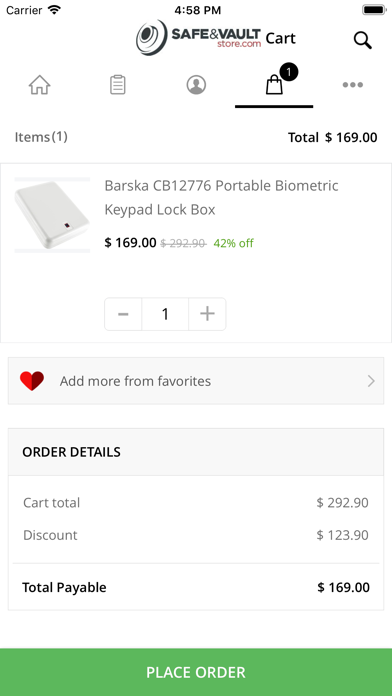Select the quantity field showing 1
The width and height of the screenshot is (392, 696).
coord(165,314)
